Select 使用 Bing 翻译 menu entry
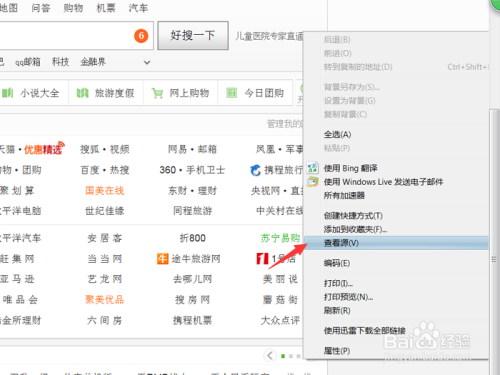 (351, 168)
